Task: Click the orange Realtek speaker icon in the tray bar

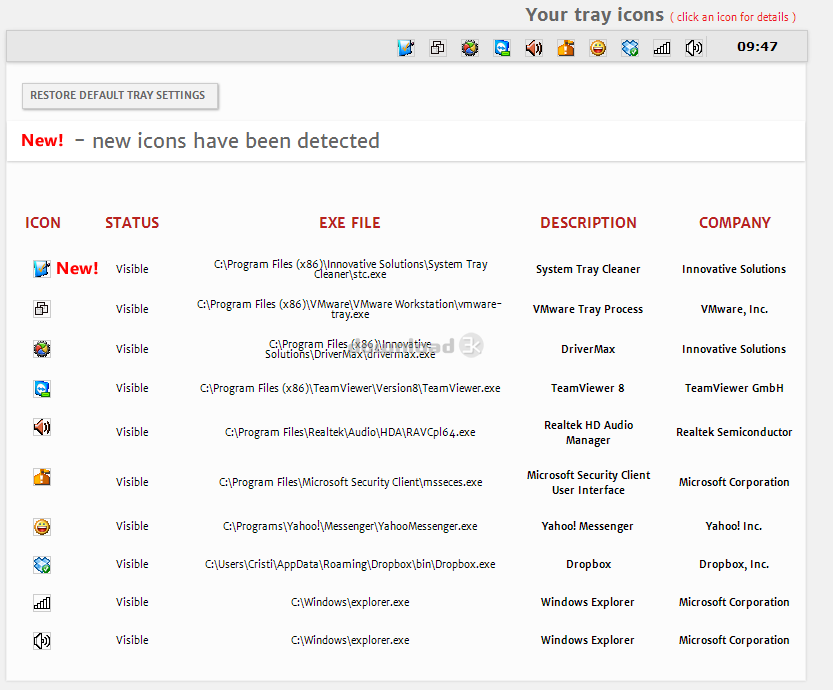Action: pos(534,48)
